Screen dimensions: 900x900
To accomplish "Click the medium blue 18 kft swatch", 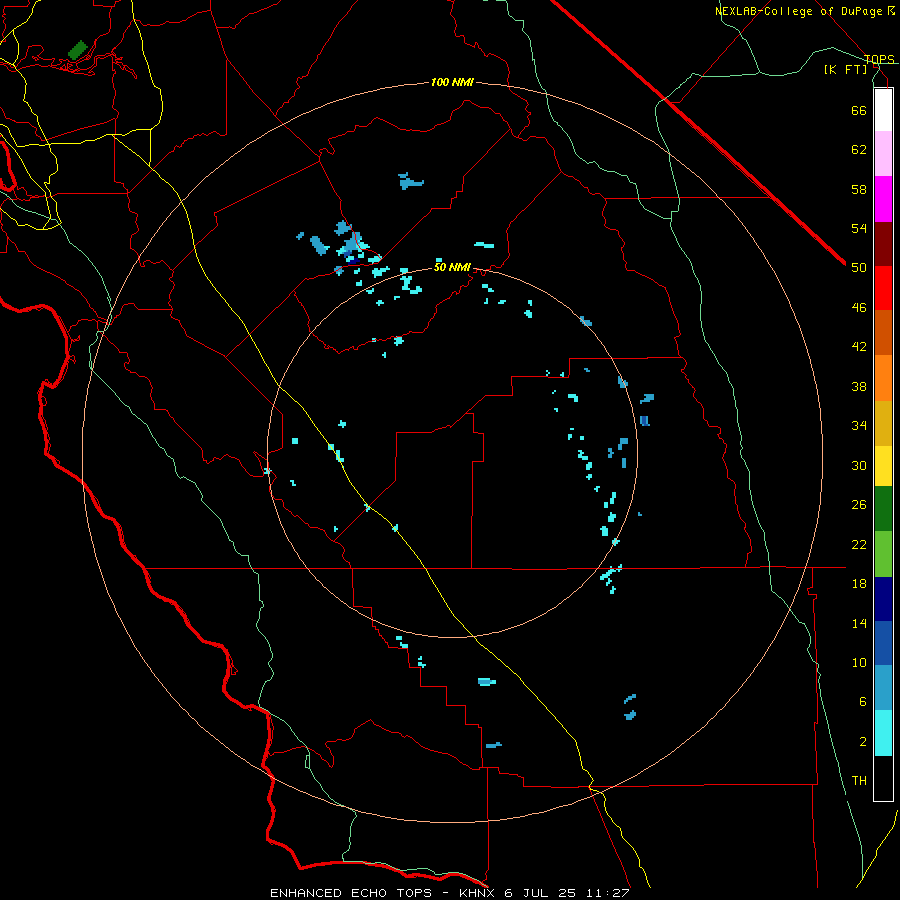I will click(883, 643).
